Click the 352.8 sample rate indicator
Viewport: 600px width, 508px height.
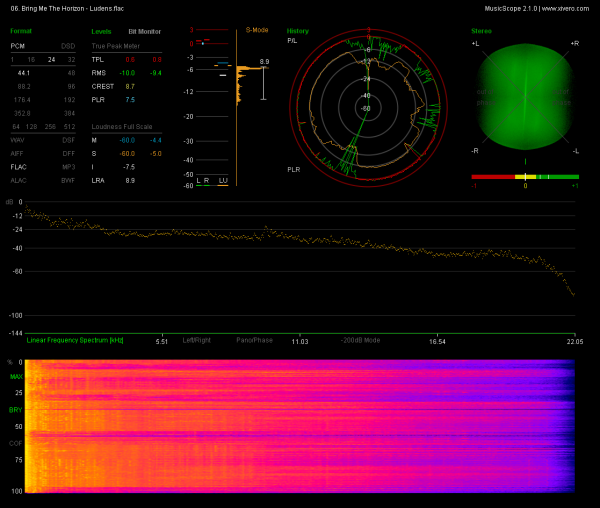coord(22,114)
